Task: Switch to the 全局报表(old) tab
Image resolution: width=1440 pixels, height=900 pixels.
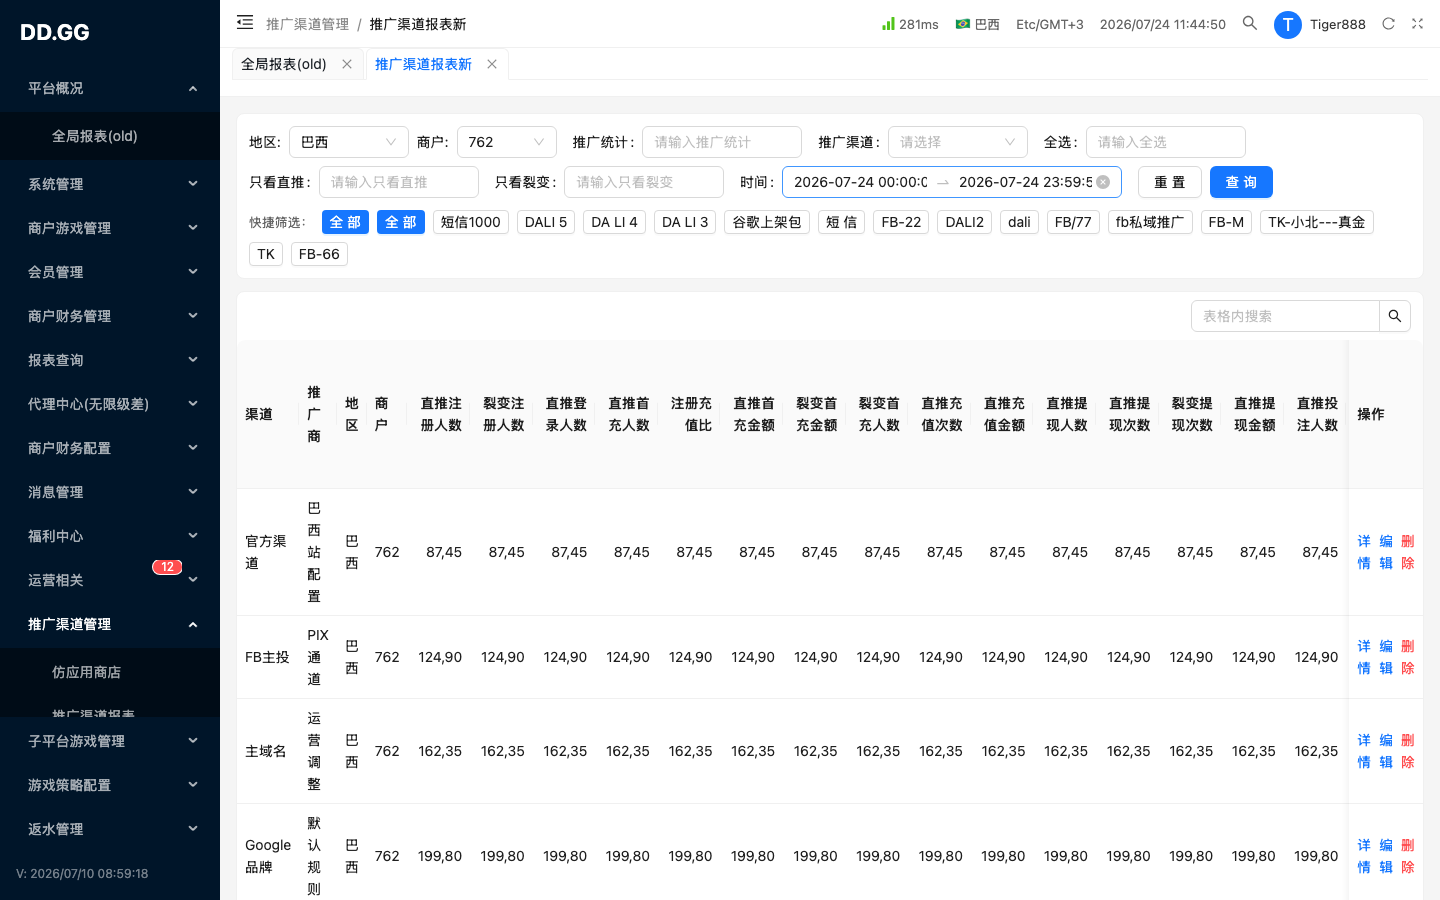Action: [284, 64]
